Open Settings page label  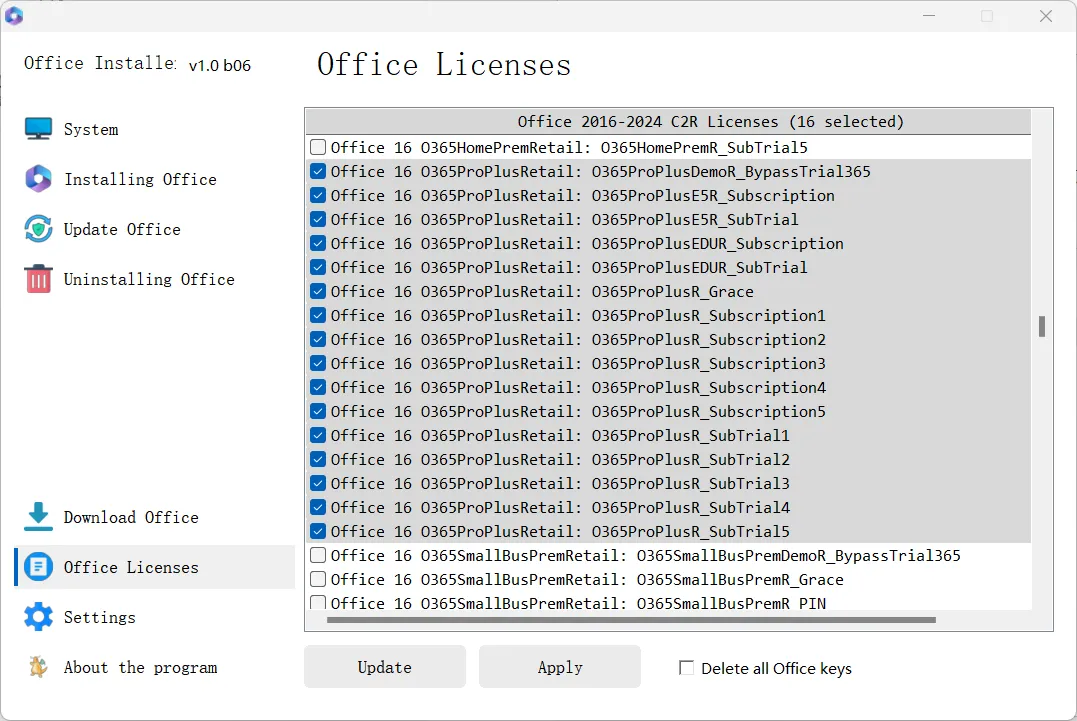click(100, 617)
